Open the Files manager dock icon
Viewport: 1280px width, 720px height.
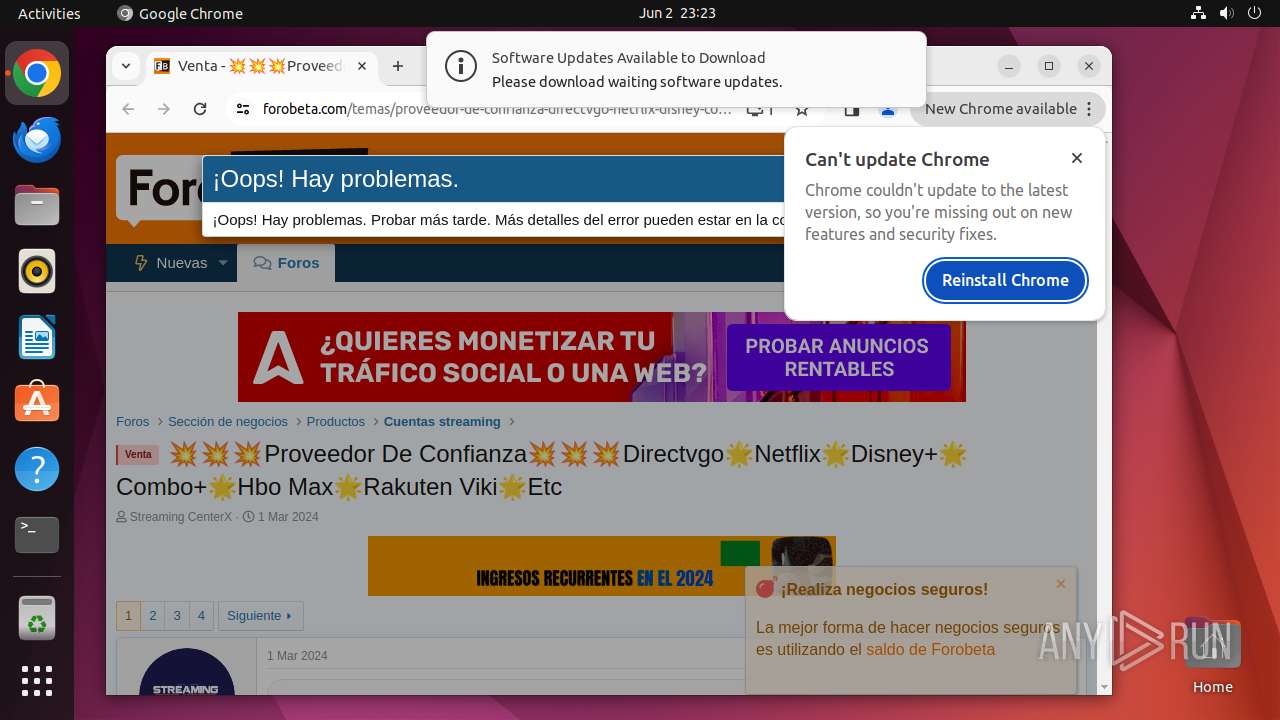coord(37,205)
